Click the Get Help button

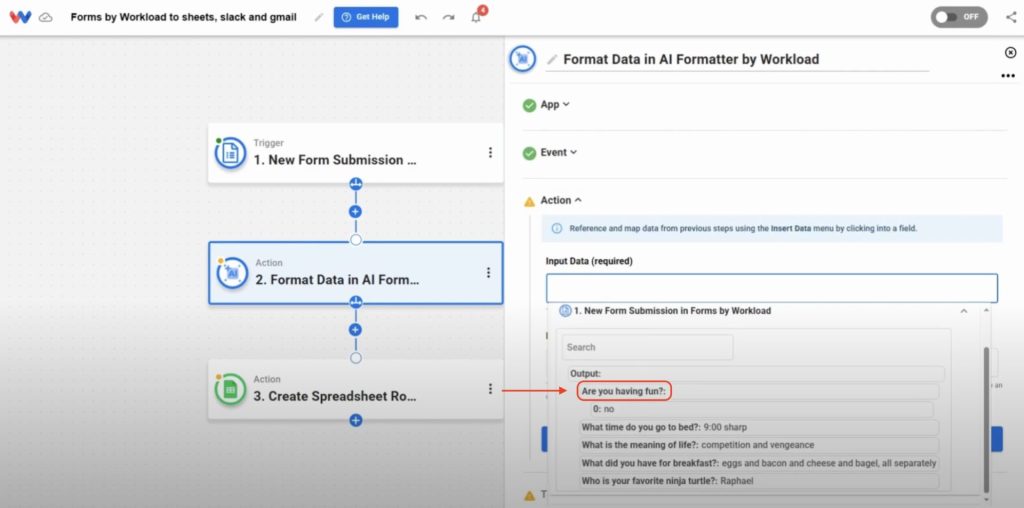click(366, 17)
